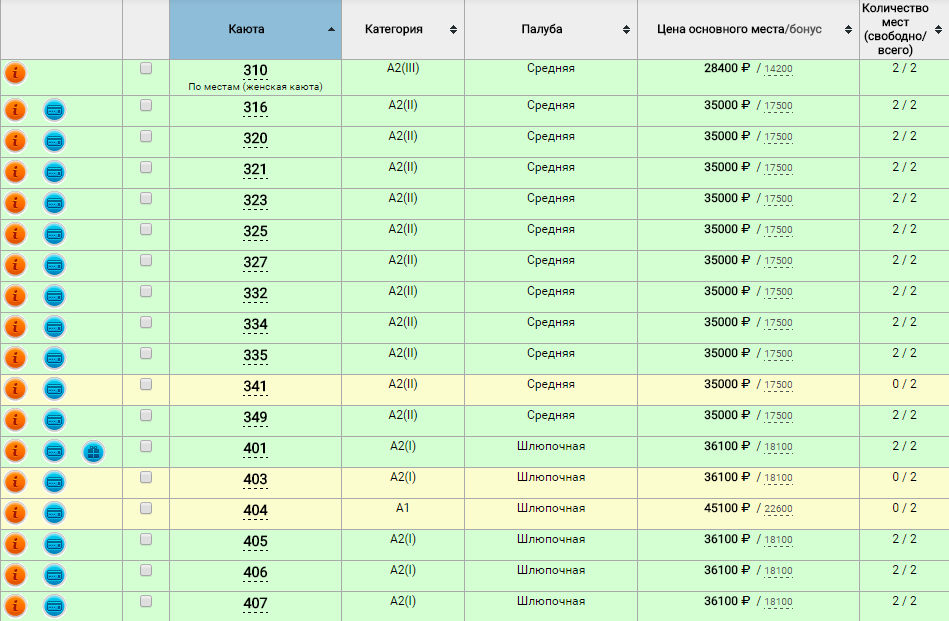Open cabin number 405 link
This screenshot has width=949, height=621.
tap(255, 542)
